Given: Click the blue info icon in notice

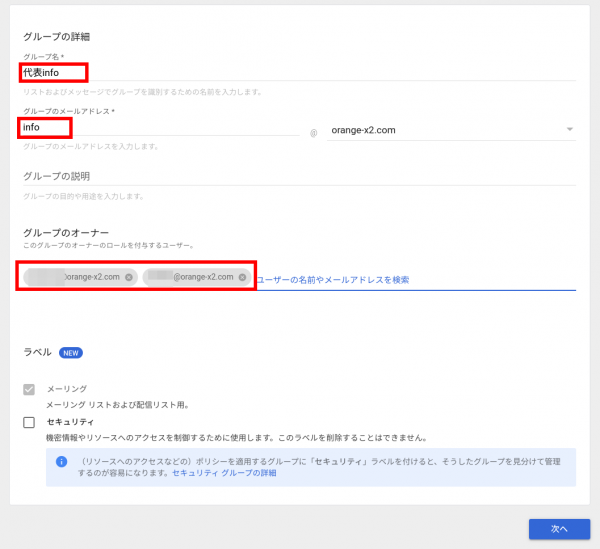Looking at the screenshot, I should [60, 461].
